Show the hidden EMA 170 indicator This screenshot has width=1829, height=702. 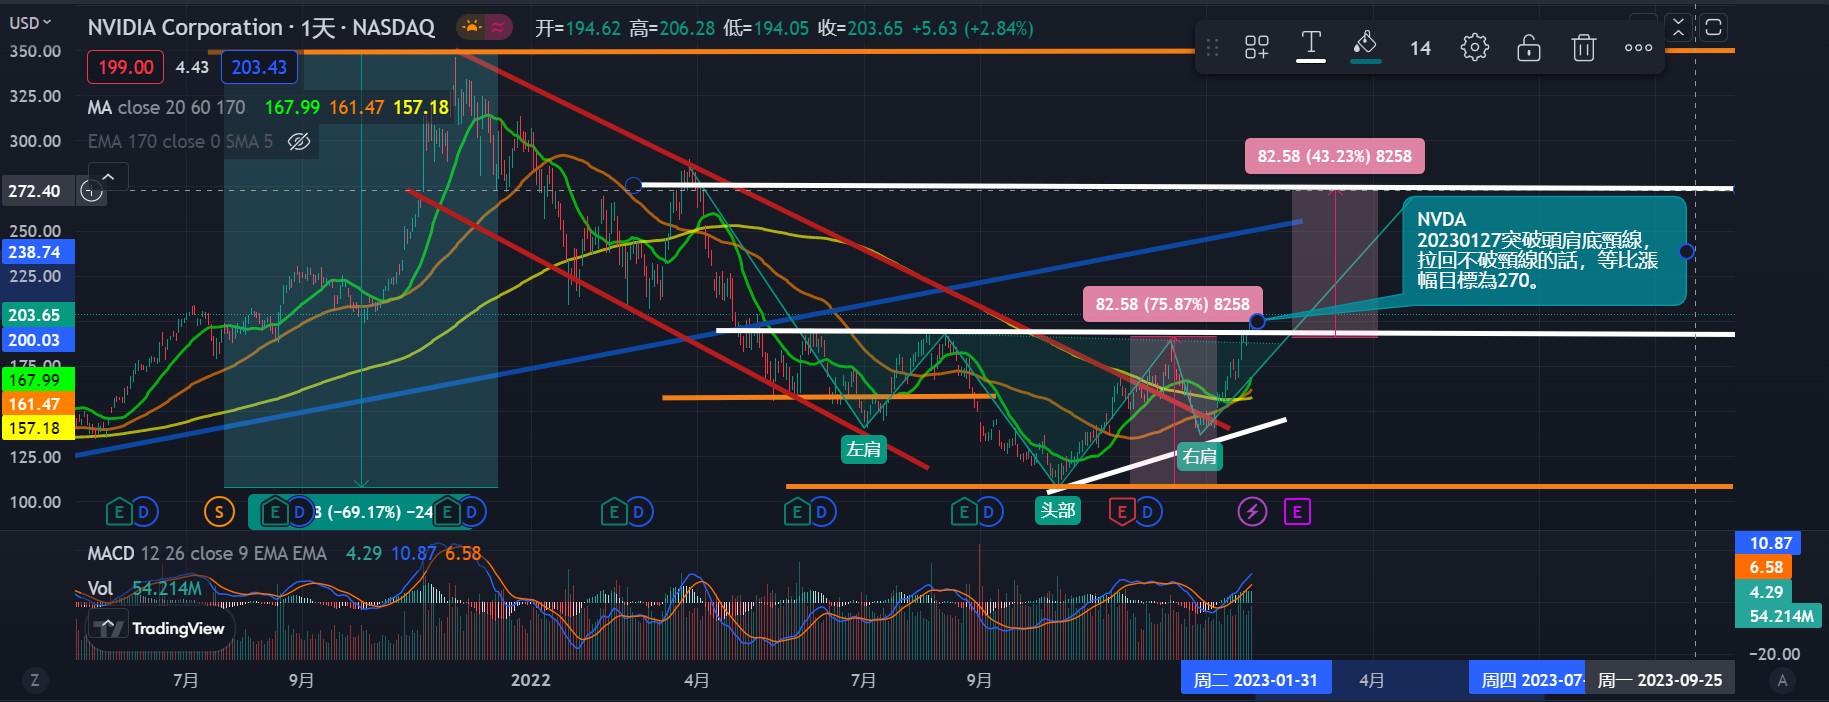(x=298, y=142)
